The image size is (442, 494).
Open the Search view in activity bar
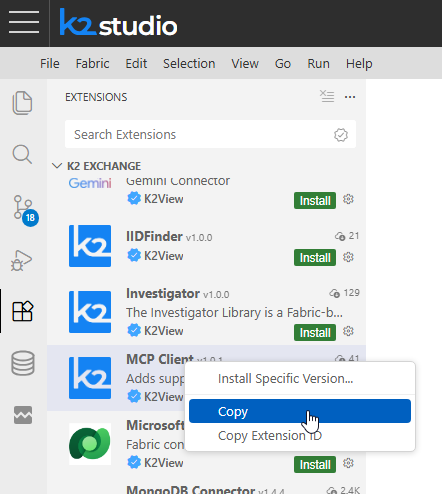(x=22, y=154)
